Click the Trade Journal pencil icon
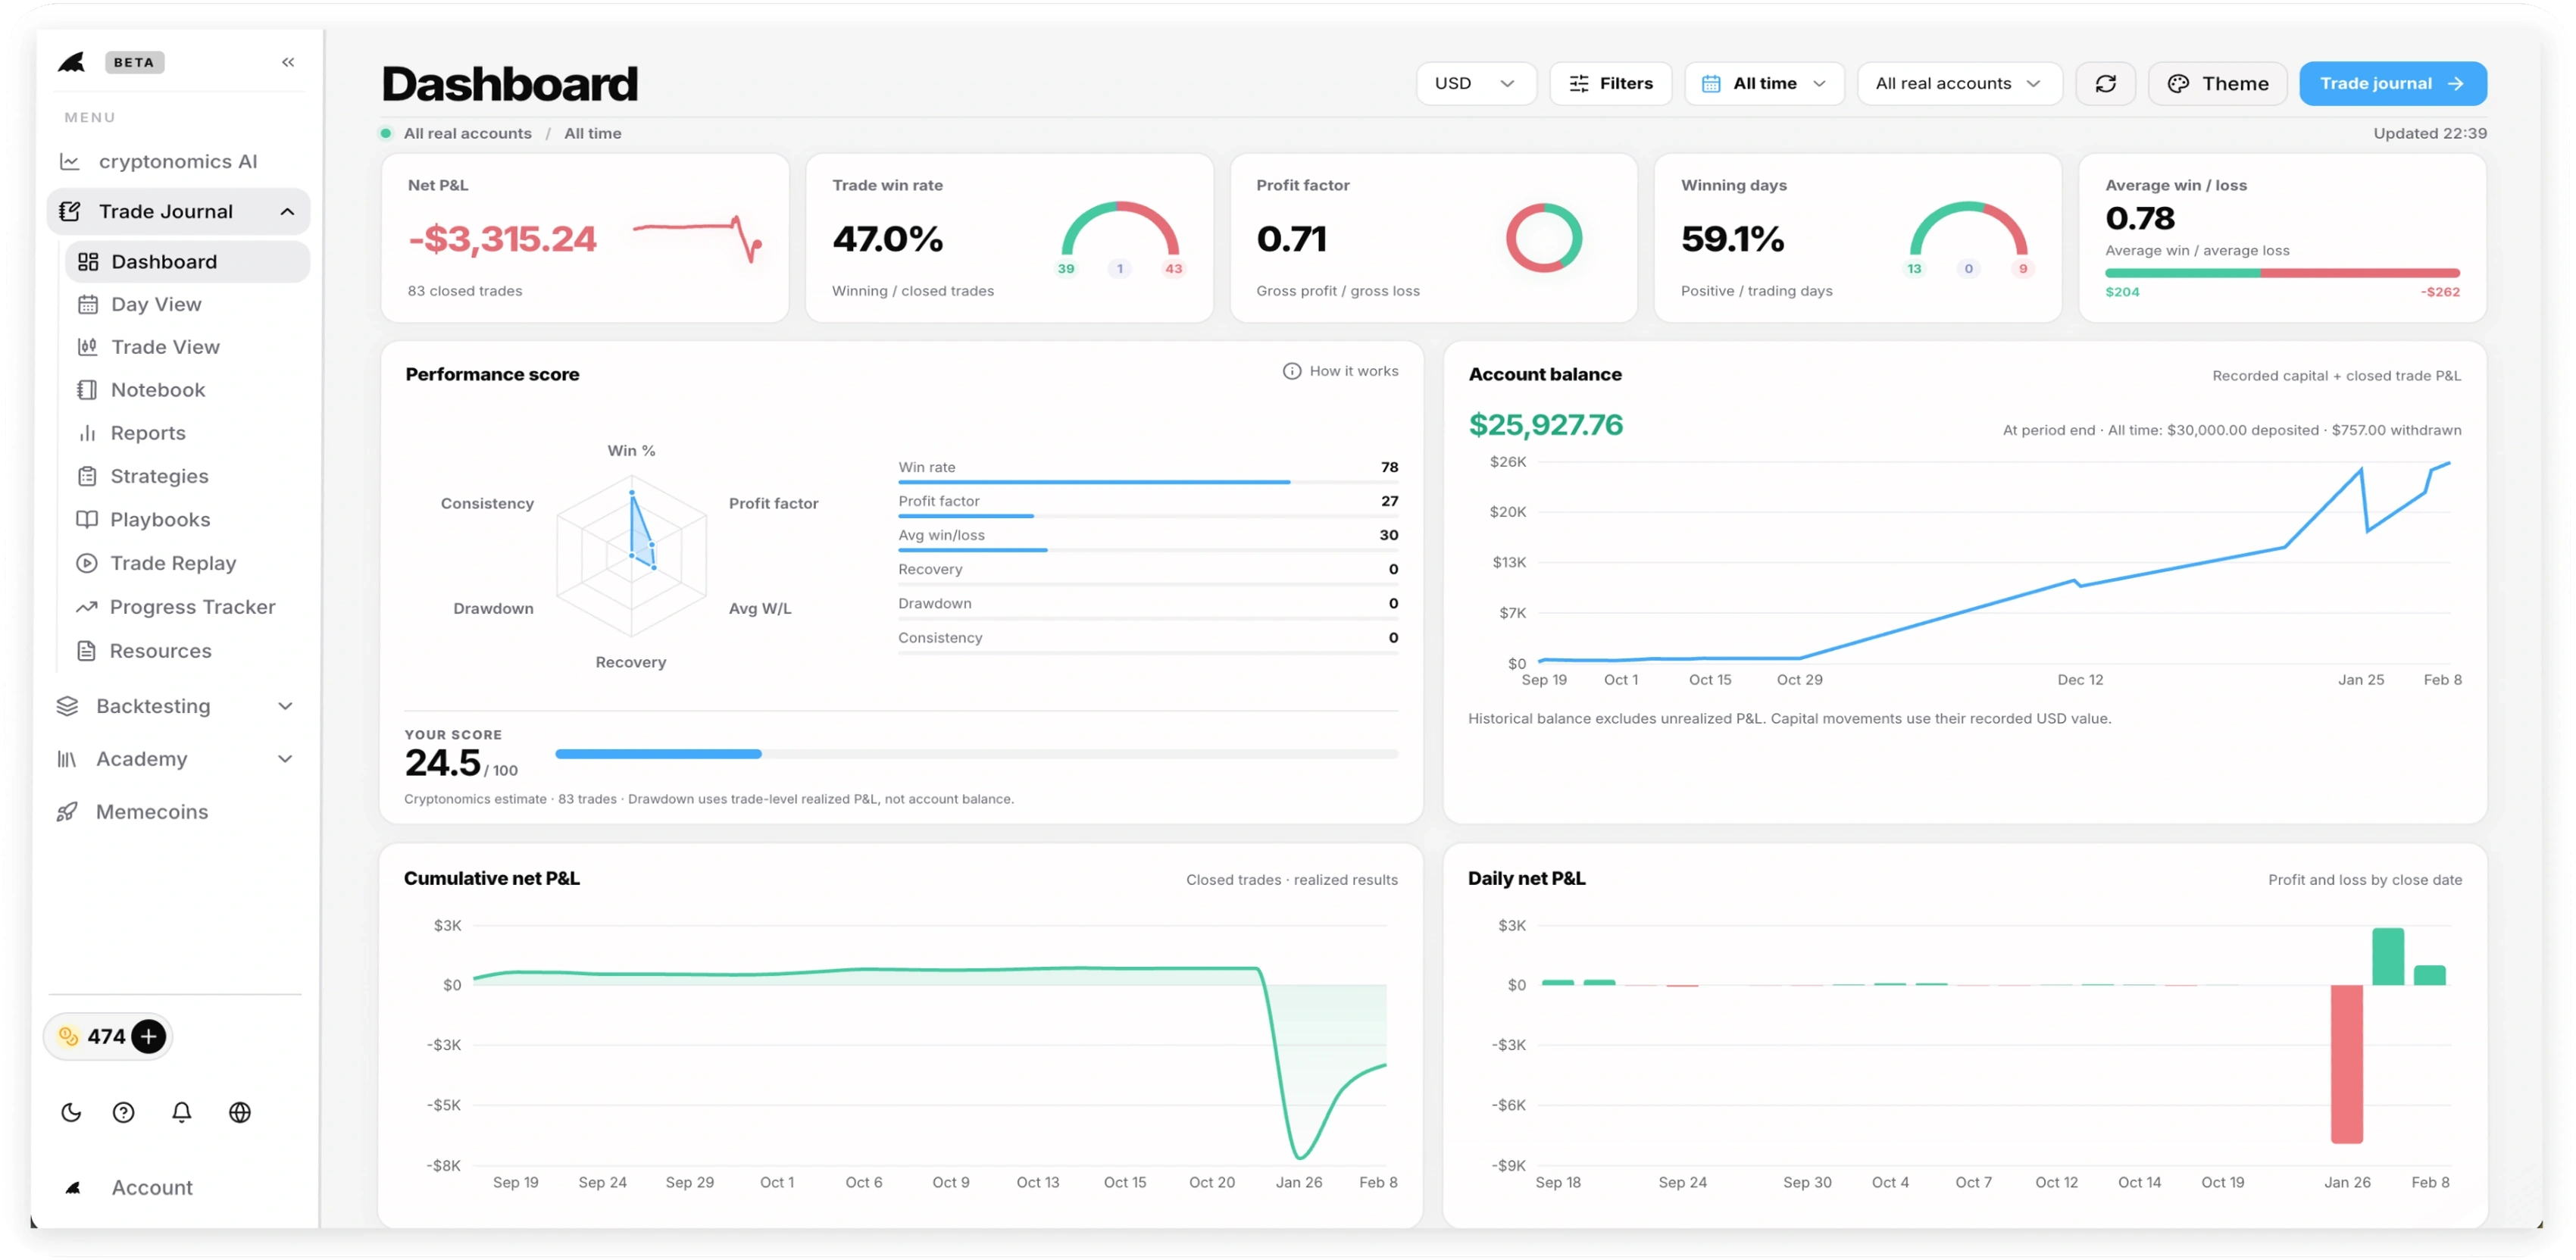This screenshot has height=1260, width=2576. pyautogui.click(x=70, y=211)
